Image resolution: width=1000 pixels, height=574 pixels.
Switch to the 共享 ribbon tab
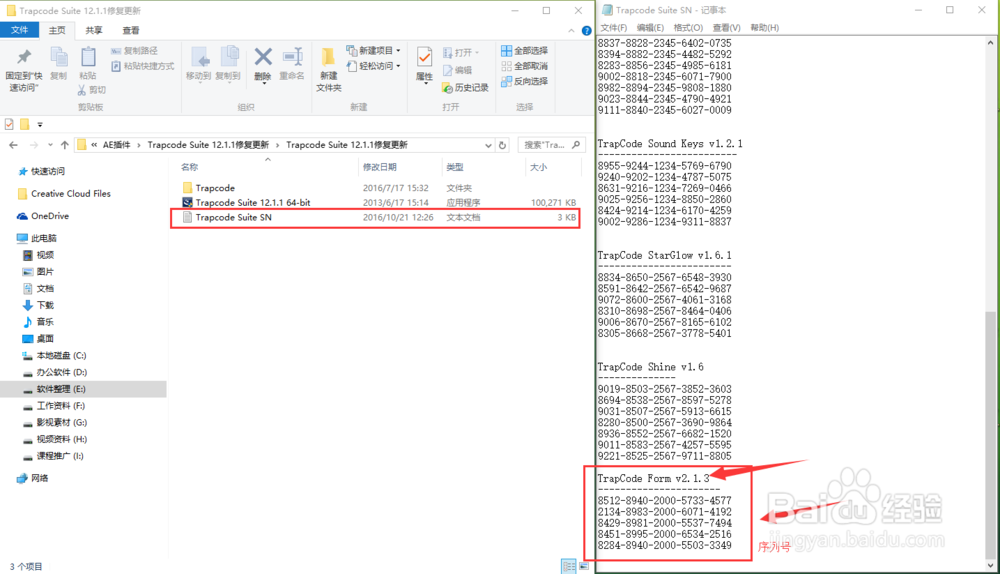(x=94, y=30)
